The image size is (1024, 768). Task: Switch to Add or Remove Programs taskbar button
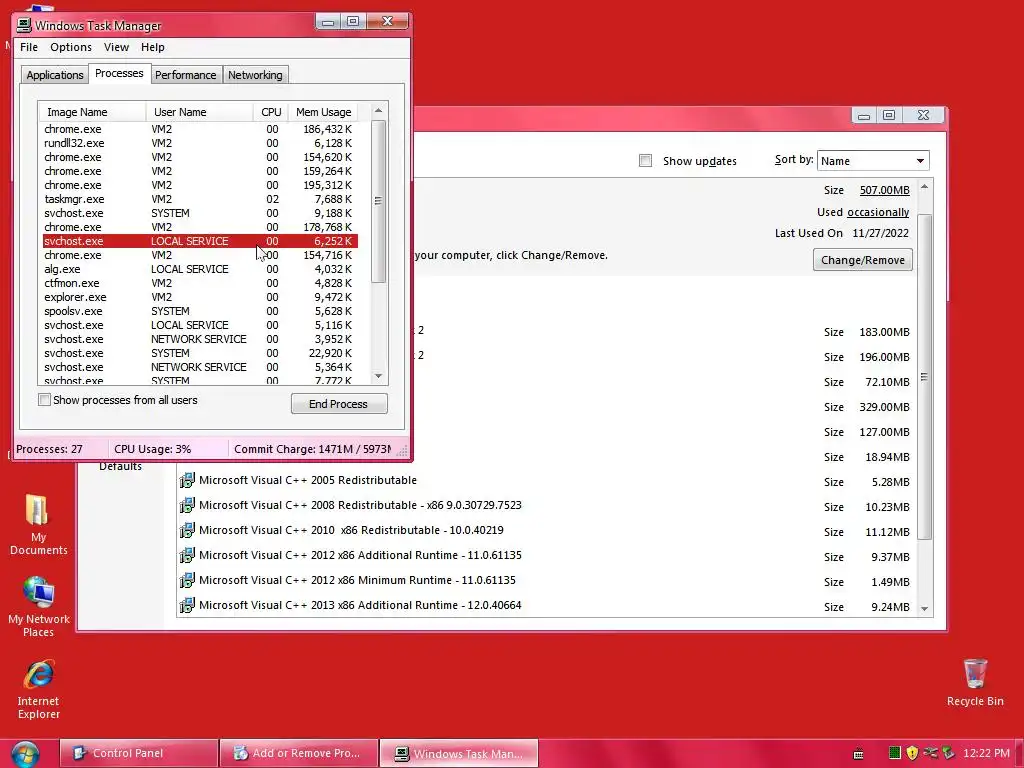[x=299, y=754]
